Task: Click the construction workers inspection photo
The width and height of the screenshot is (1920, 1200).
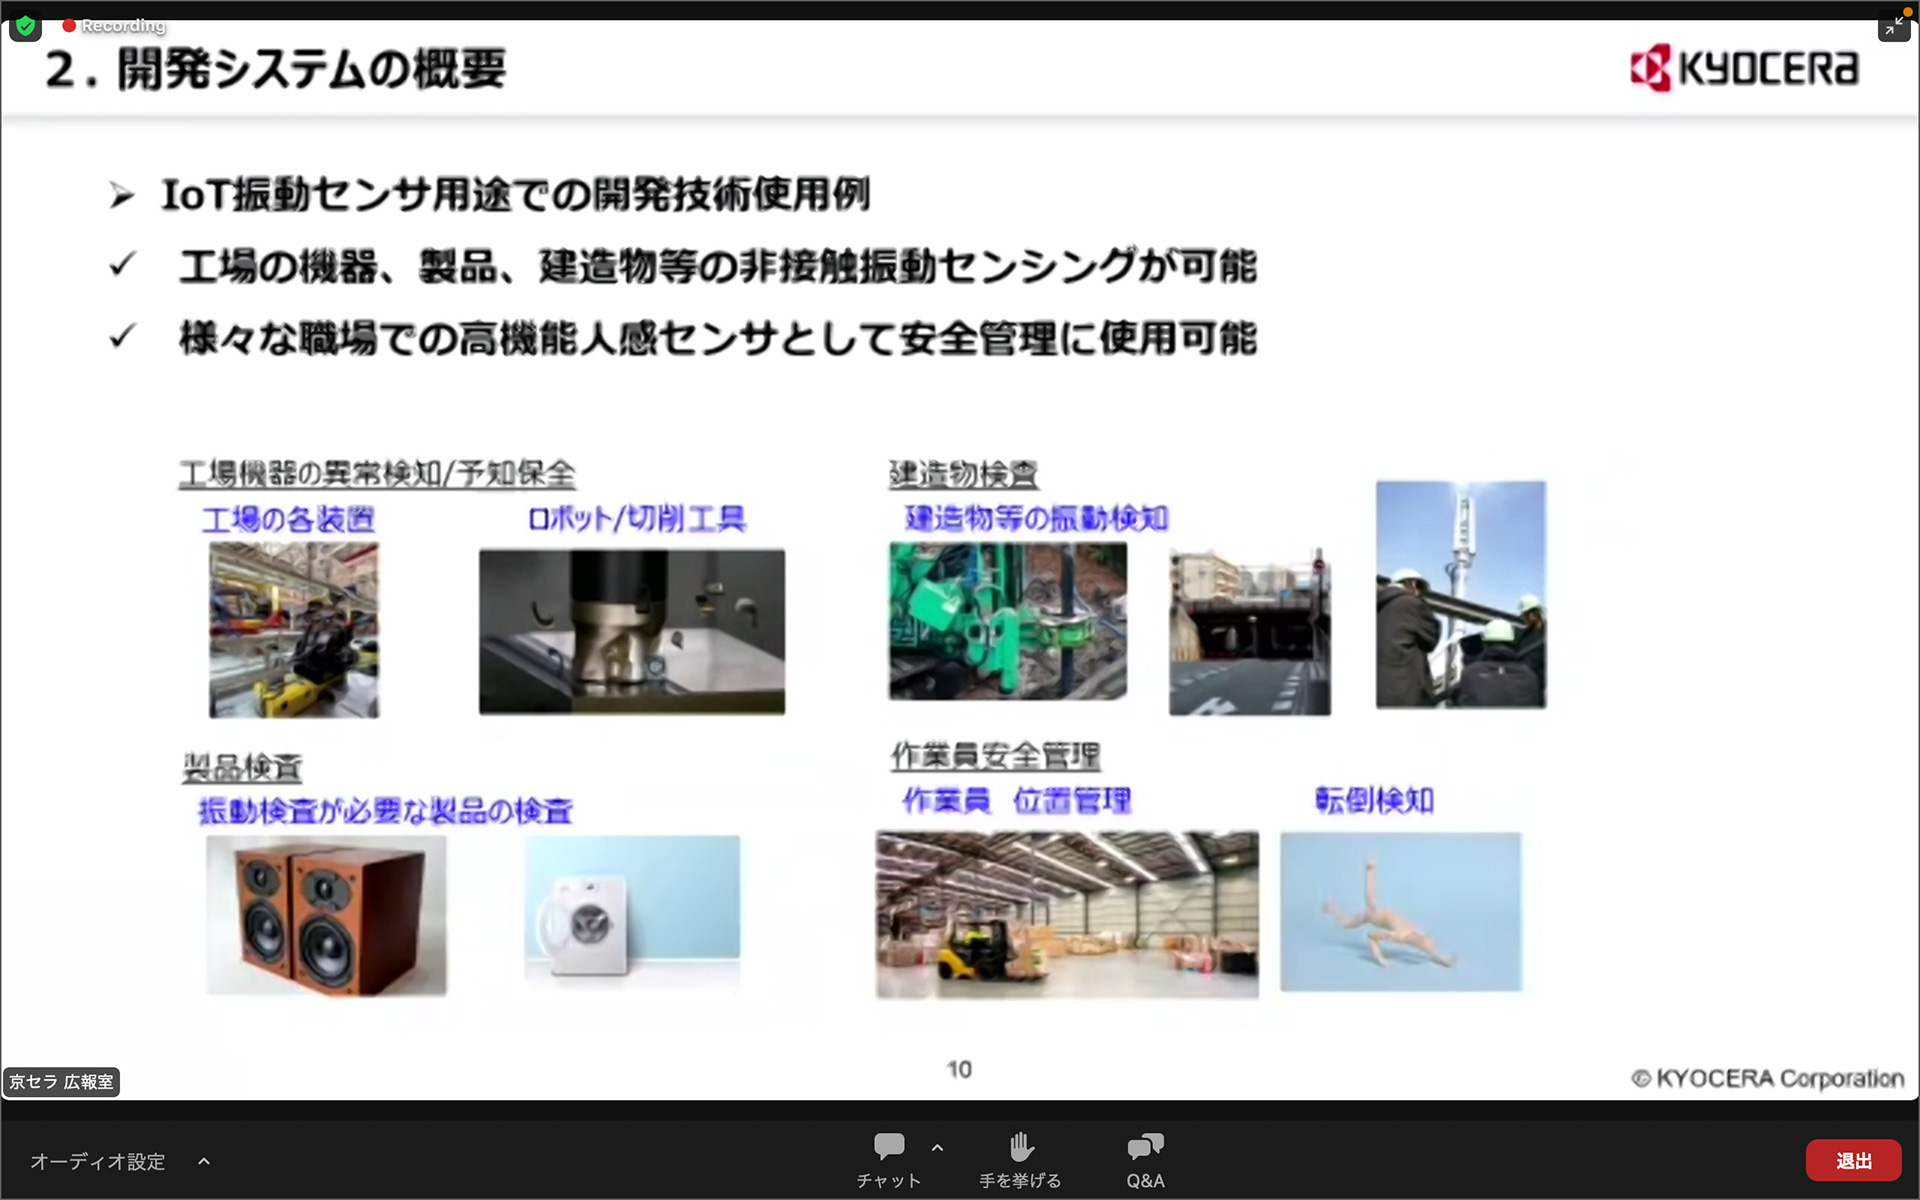Action: tap(1461, 595)
